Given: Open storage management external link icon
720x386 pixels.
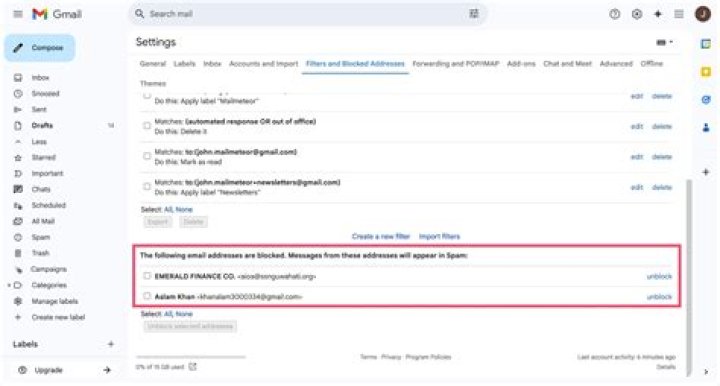Looking at the screenshot, I should coord(192,366).
